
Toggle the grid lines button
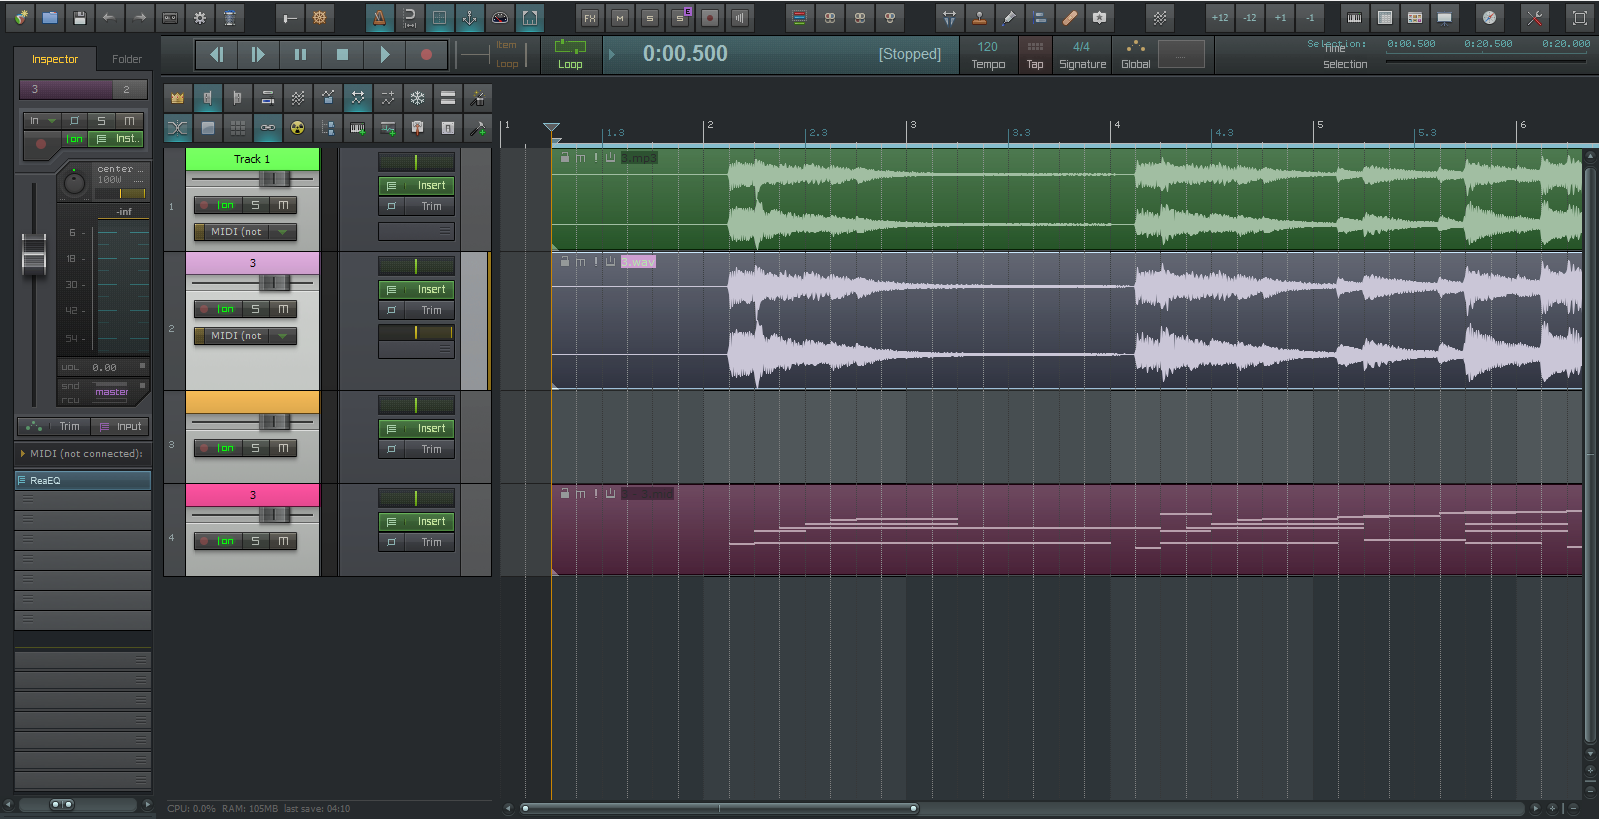coord(439,17)
